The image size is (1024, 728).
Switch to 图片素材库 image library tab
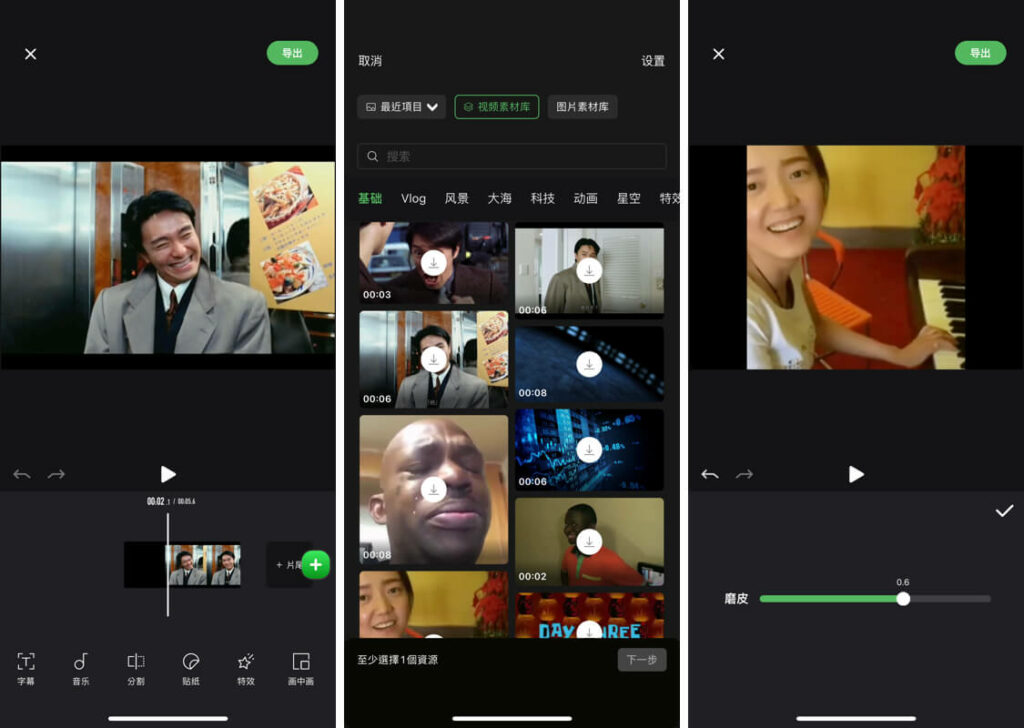[x=582, y=107]
